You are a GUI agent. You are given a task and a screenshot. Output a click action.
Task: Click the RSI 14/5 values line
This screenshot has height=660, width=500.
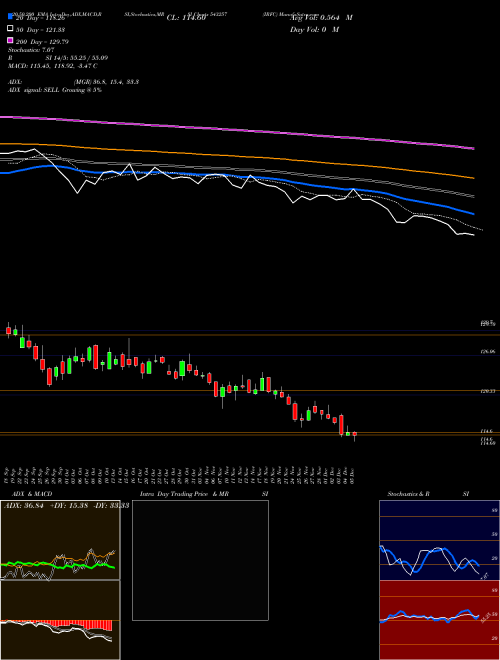coord(58,58)
